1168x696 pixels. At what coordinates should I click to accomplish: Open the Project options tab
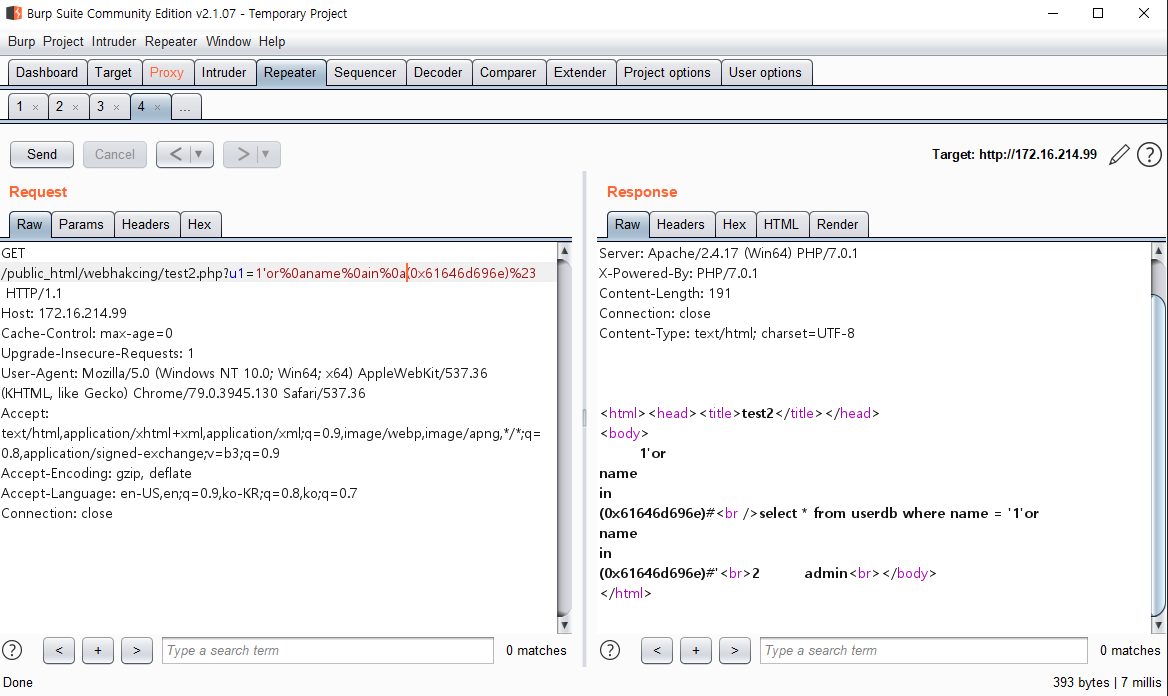pyautogui.click(x=667, y=72)
